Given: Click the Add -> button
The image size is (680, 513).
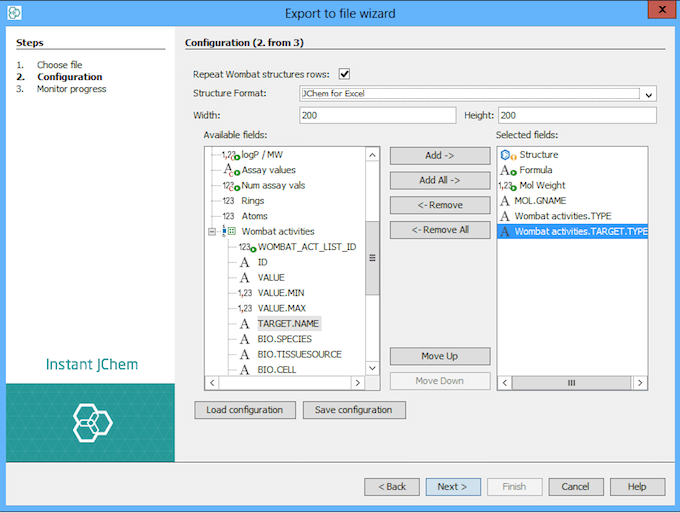Looking at the screenshot, I should click(440, 156).
